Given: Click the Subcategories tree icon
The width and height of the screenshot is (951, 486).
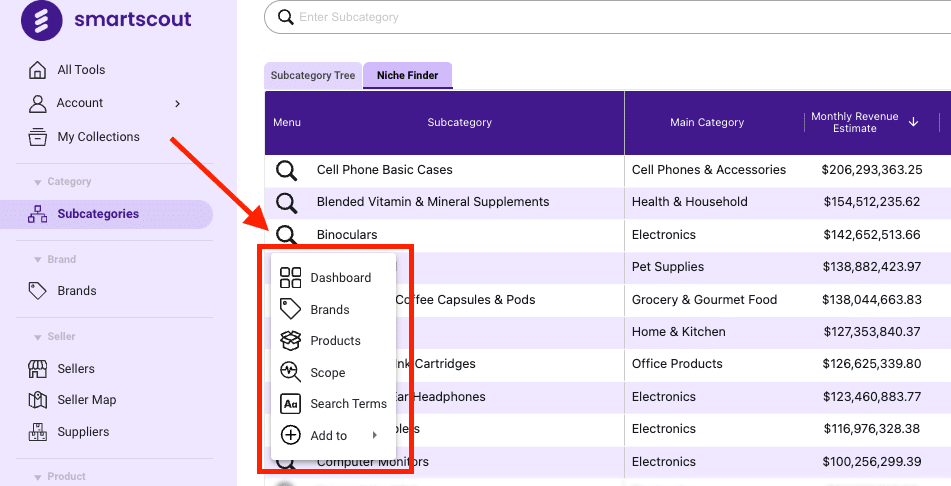Looking at the screenshot, I should (x=38, y=214).
